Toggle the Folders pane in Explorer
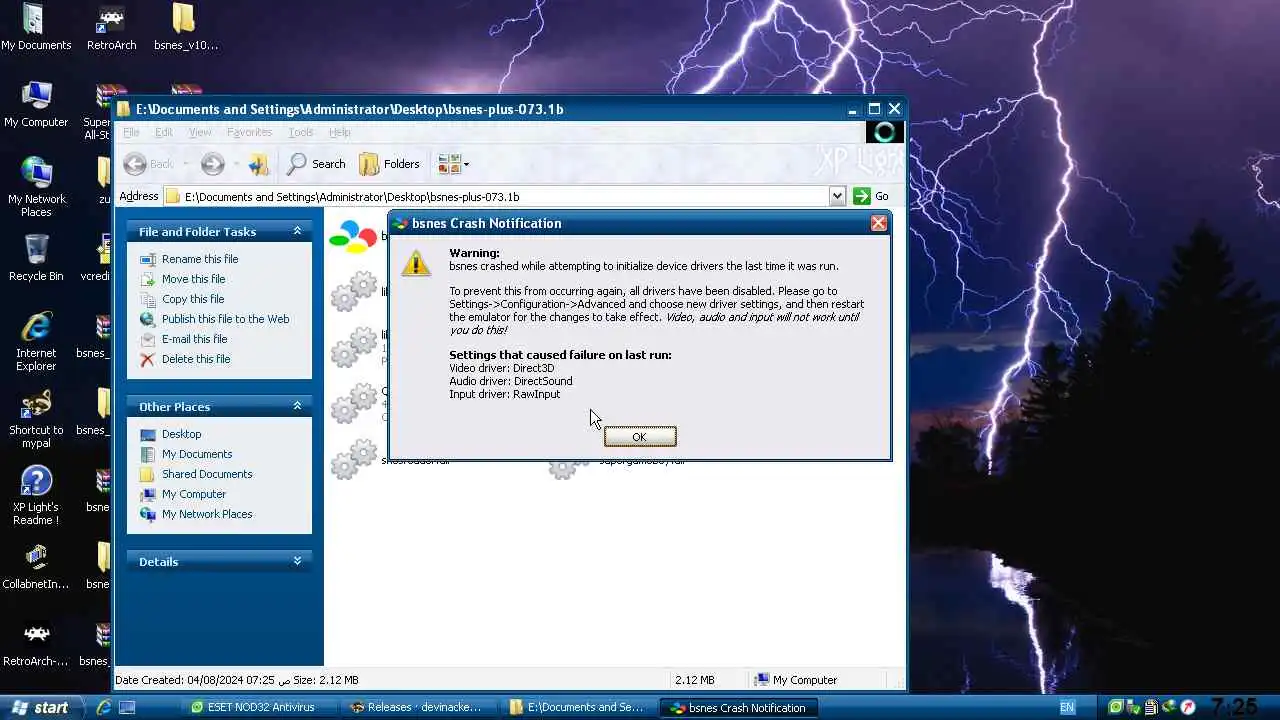 tap(389, 164)
